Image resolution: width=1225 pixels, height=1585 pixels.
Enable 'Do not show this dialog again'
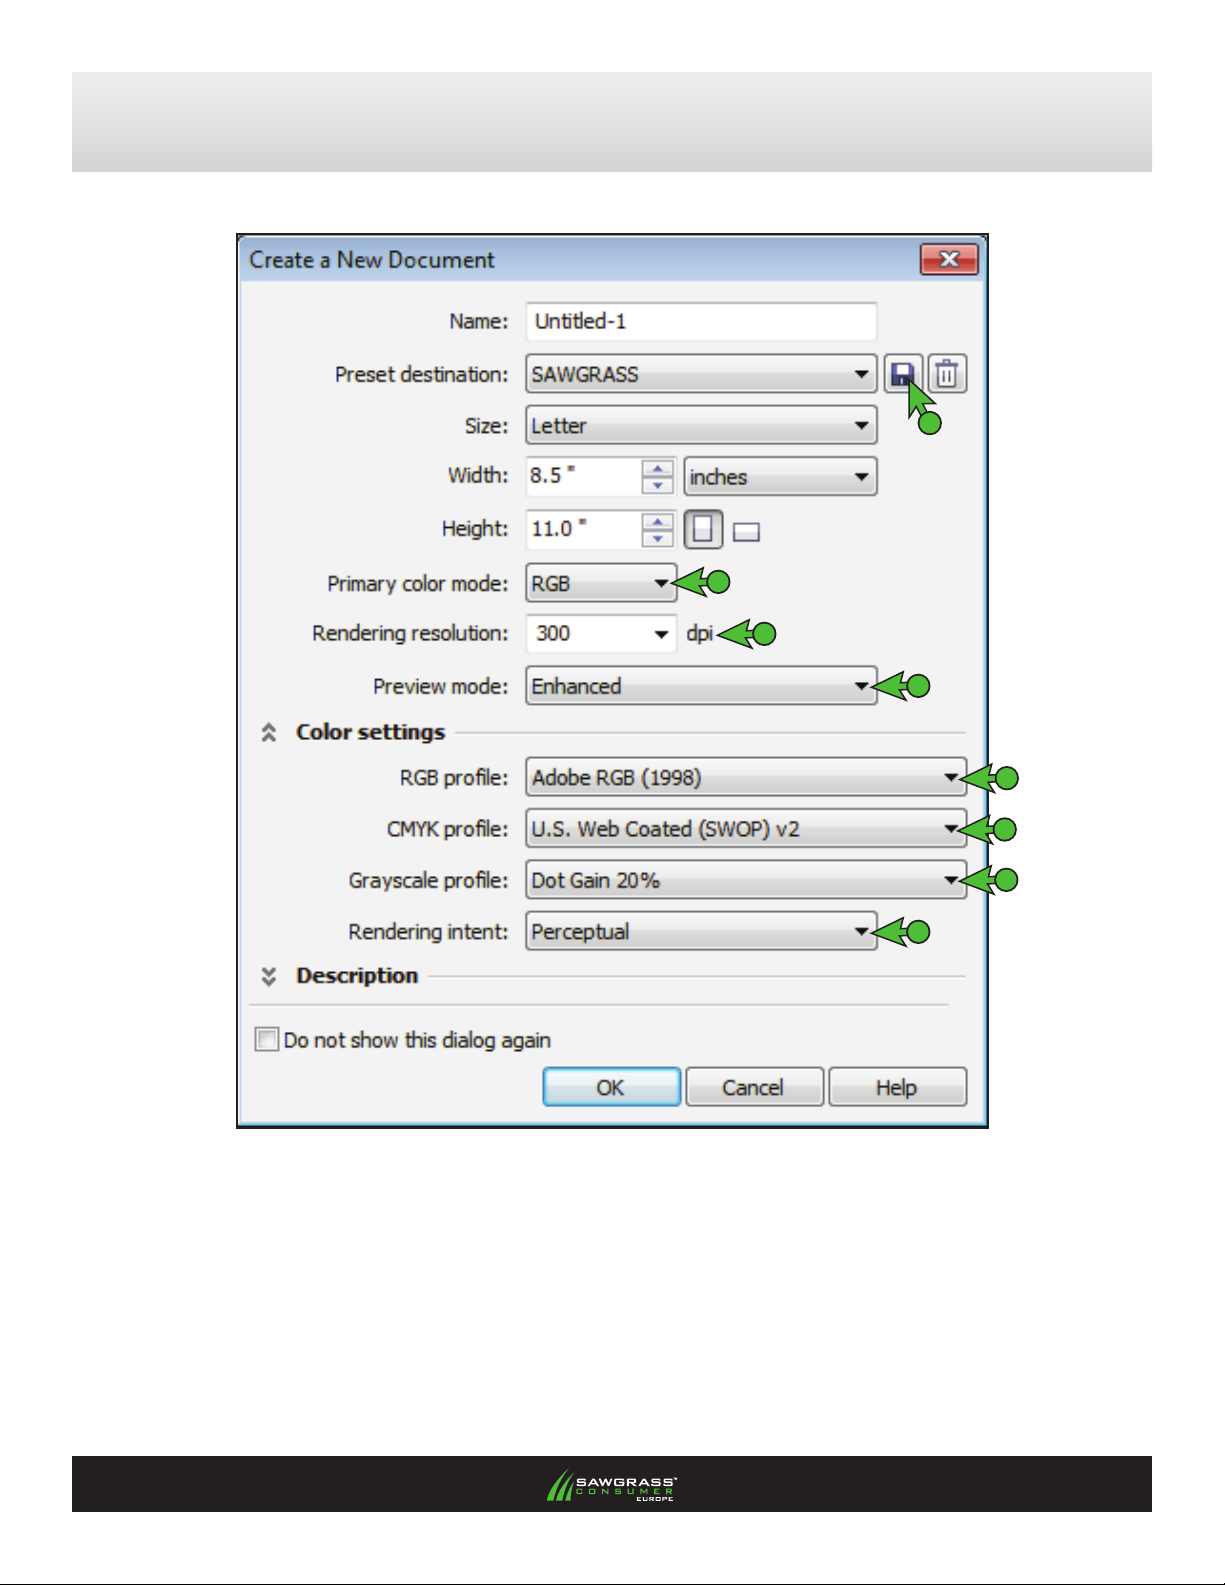click(267, 1039)
